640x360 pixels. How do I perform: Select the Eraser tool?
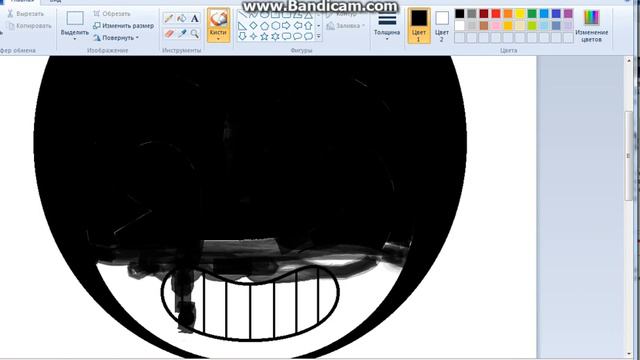click(x=169, y=33)
